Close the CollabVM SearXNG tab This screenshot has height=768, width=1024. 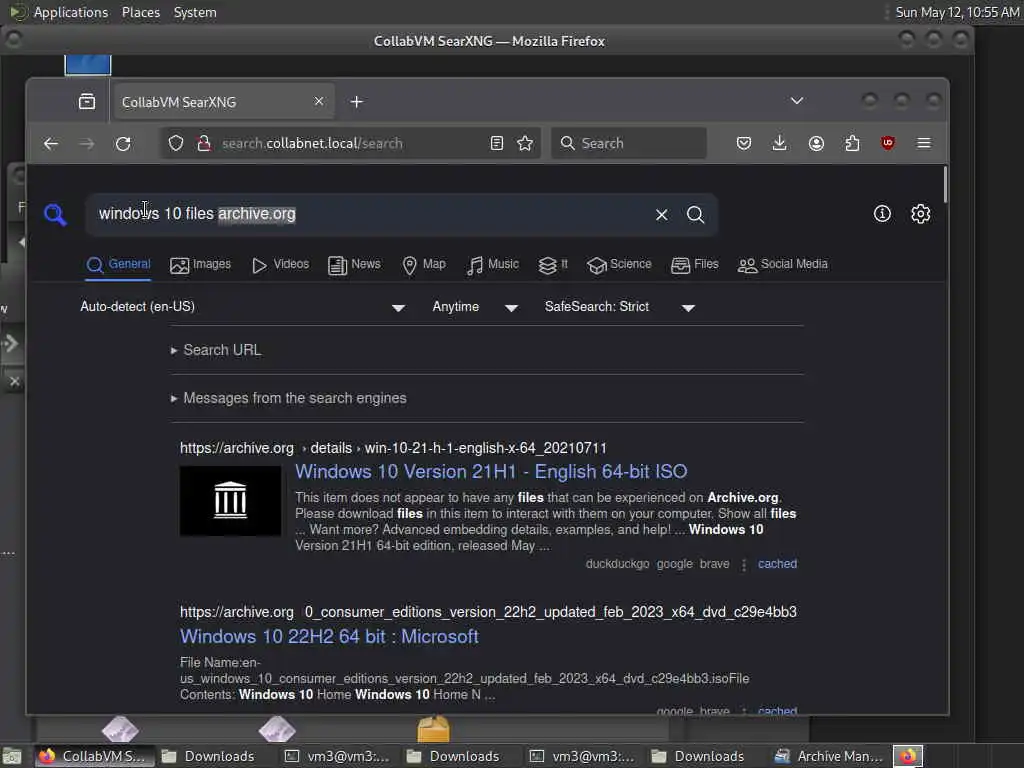319,101
